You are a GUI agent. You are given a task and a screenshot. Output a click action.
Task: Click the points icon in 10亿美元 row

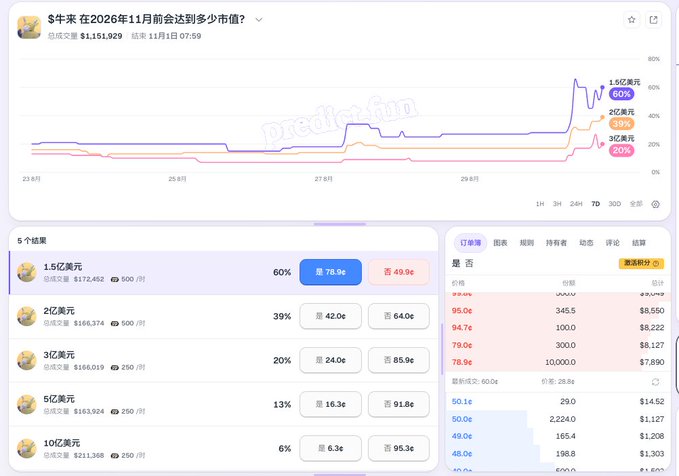tap(114, 456)
